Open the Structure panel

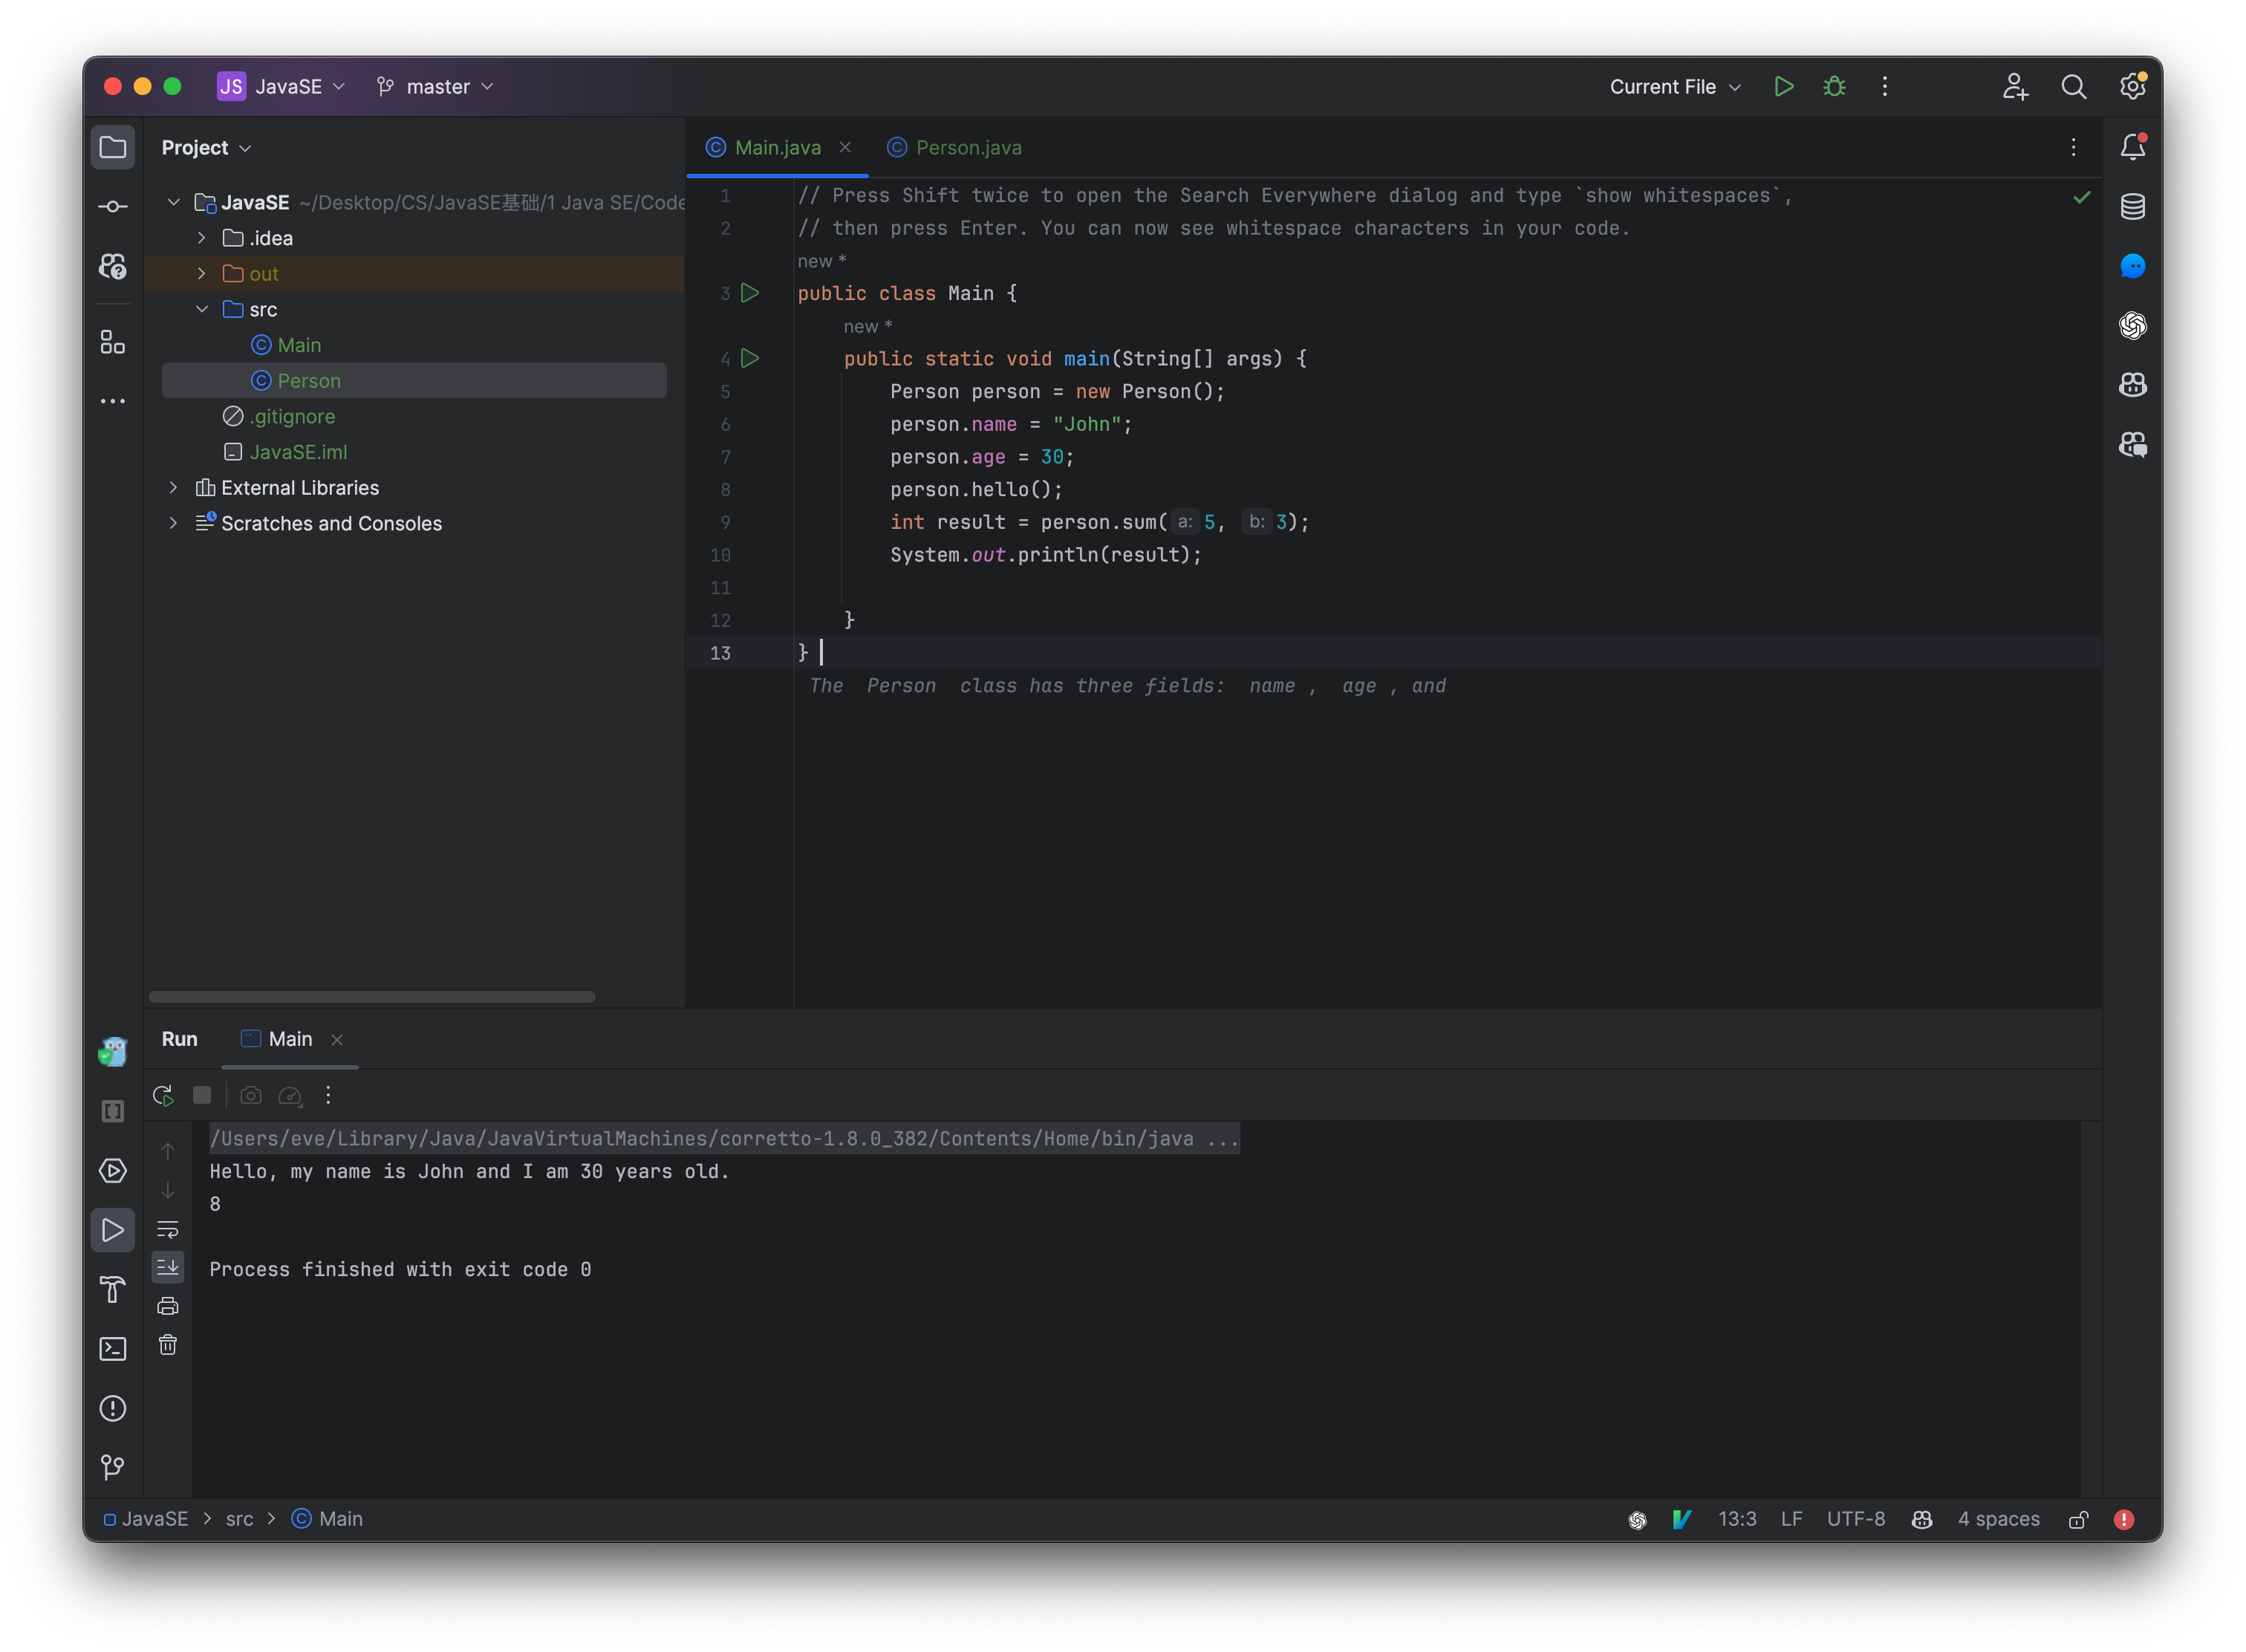tap(113, 342)
